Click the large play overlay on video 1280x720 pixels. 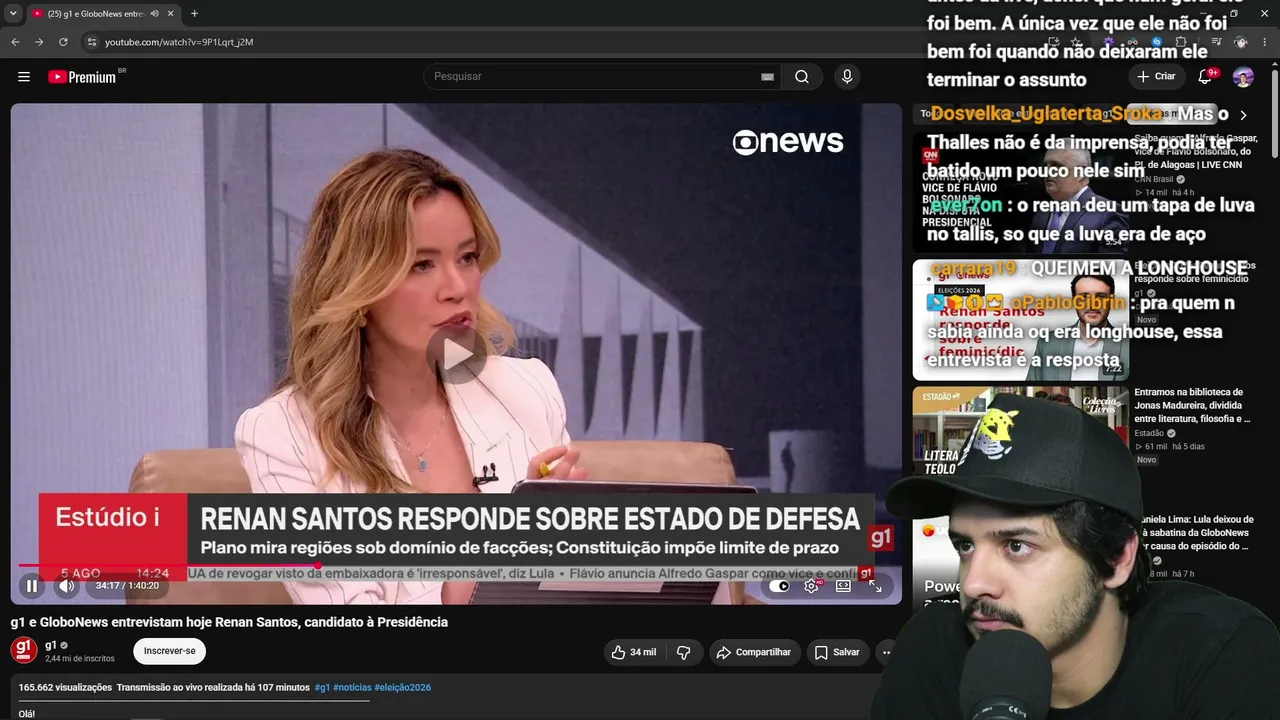point(457,354)
